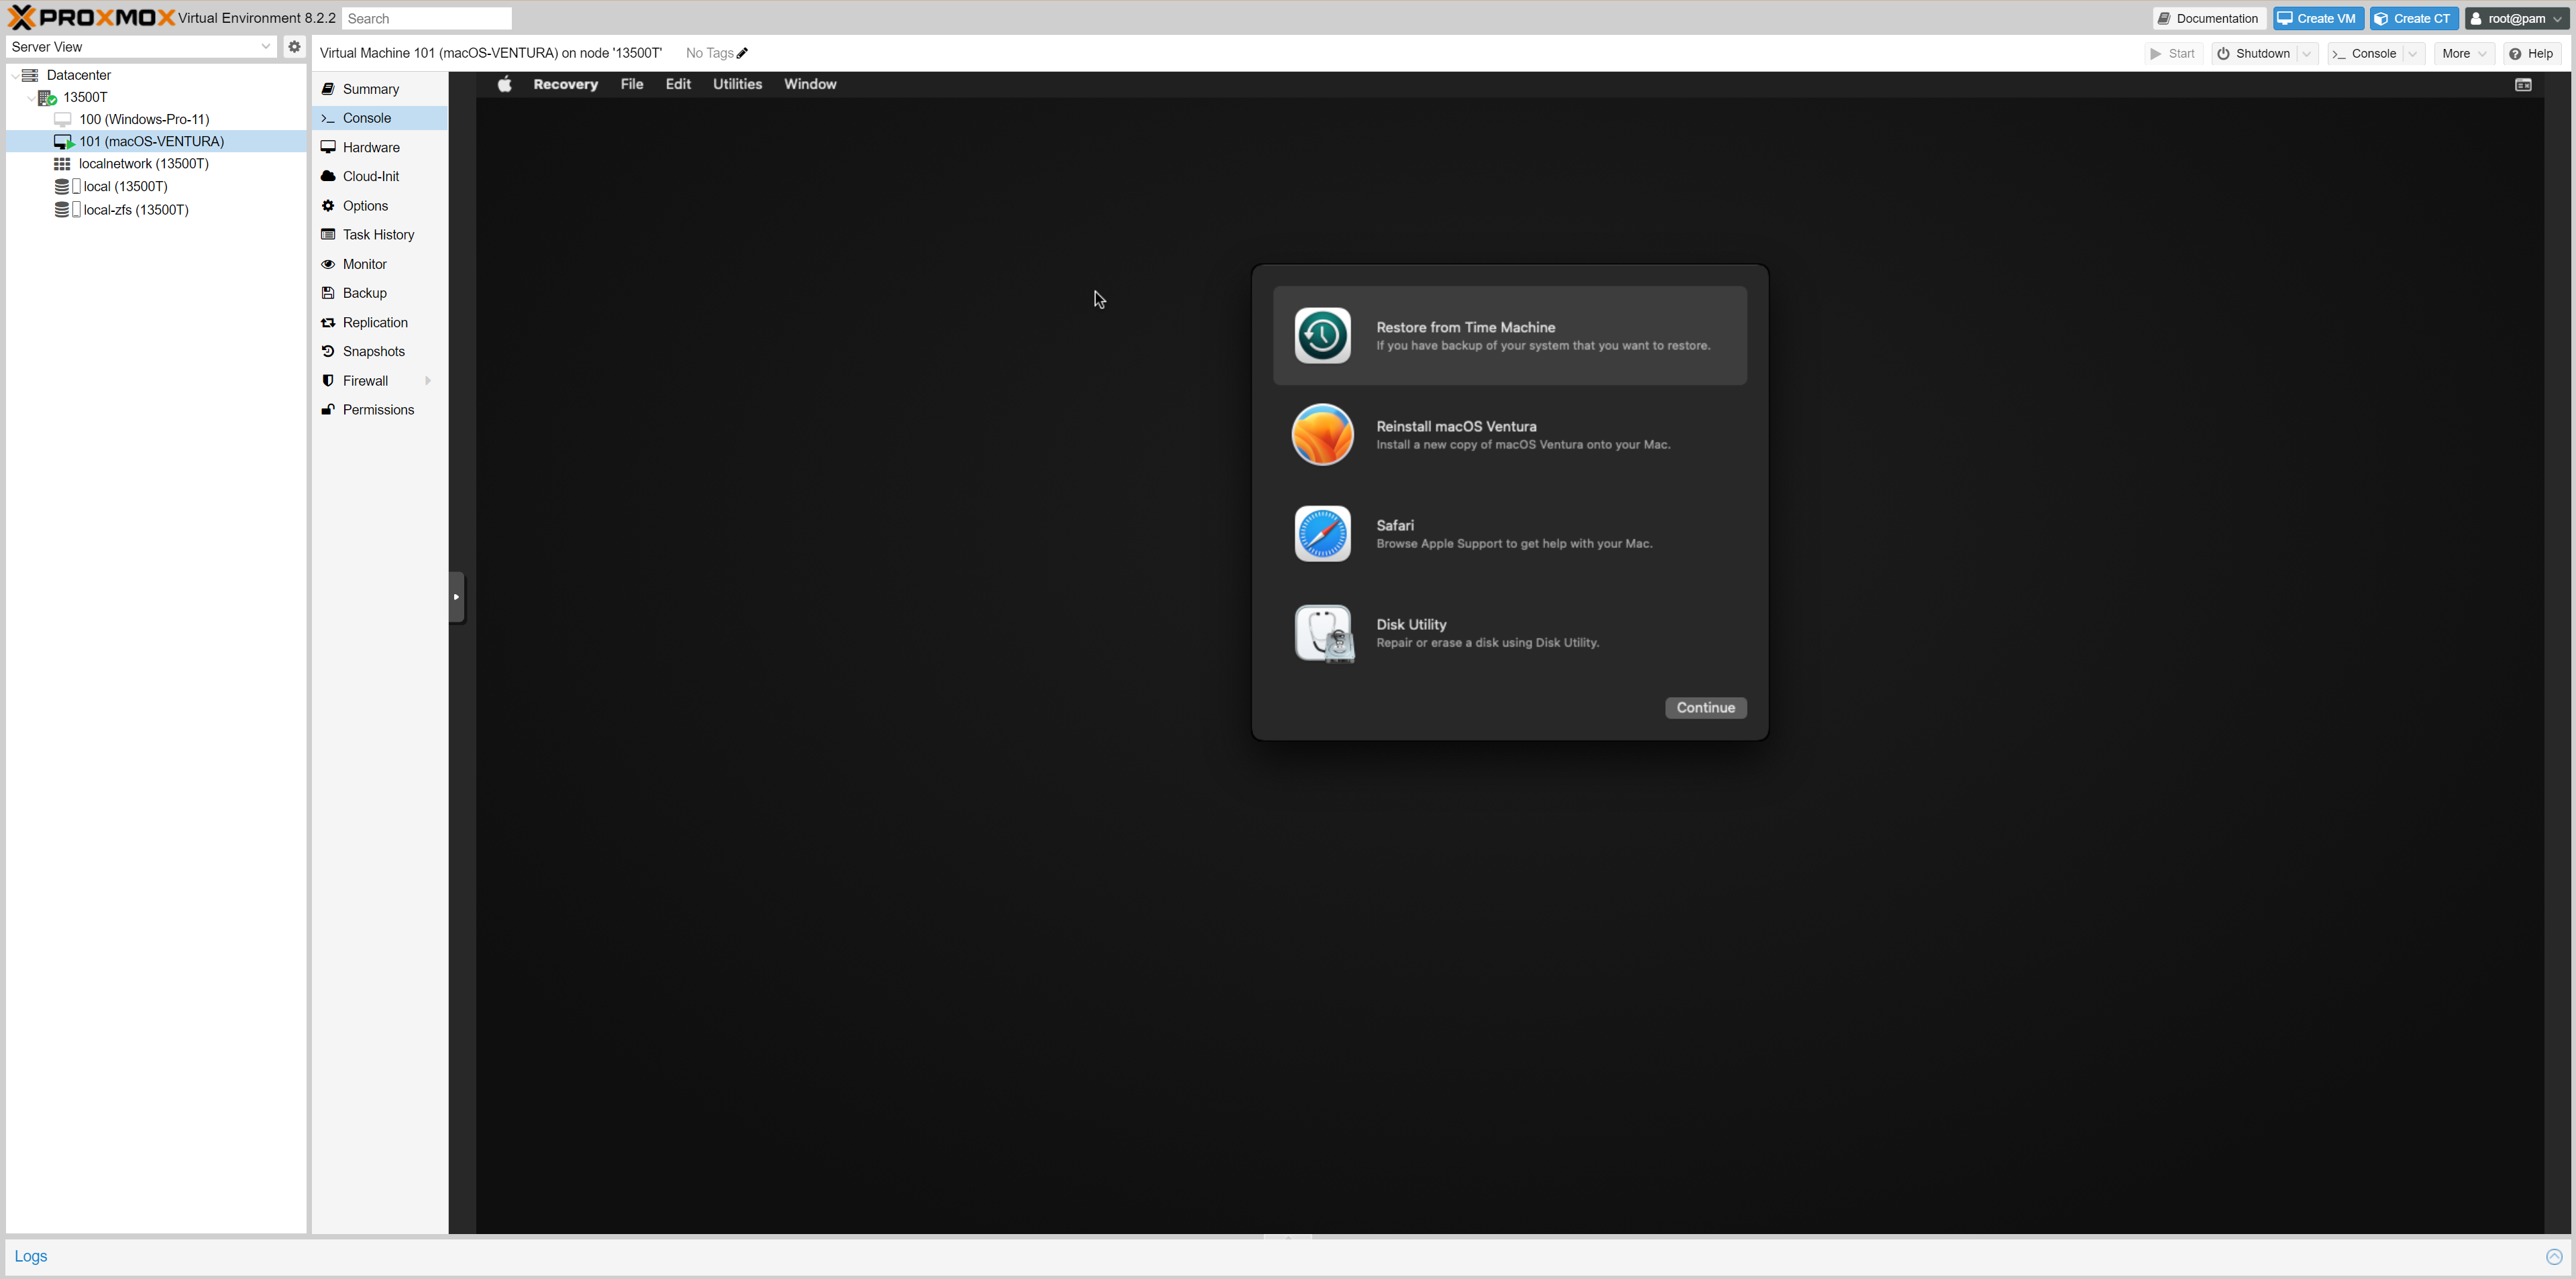The width and height of the screenshot is (2576, 1279).
Task: Click the Safari compass icon
Action: (1322, 534)
